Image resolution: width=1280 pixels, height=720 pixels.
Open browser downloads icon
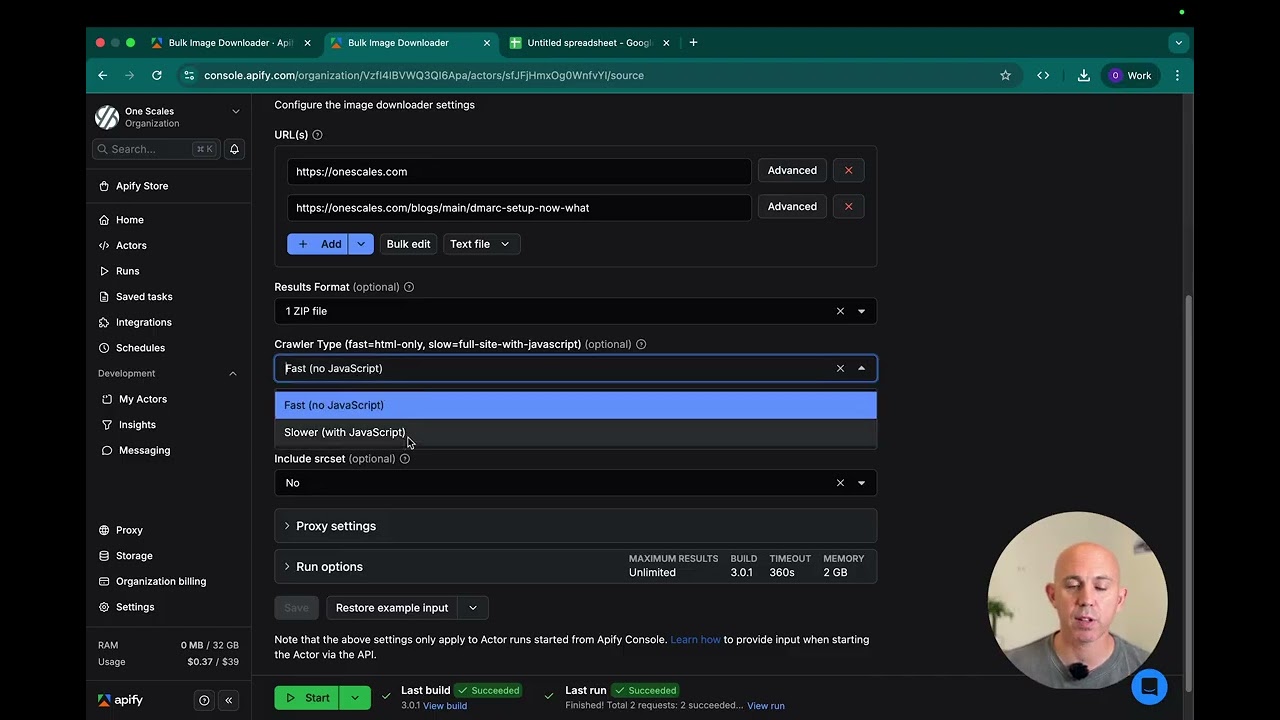click(1083, 75)
